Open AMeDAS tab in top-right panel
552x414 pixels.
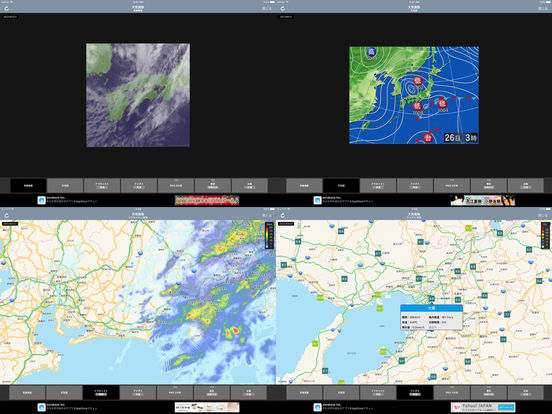415,186
